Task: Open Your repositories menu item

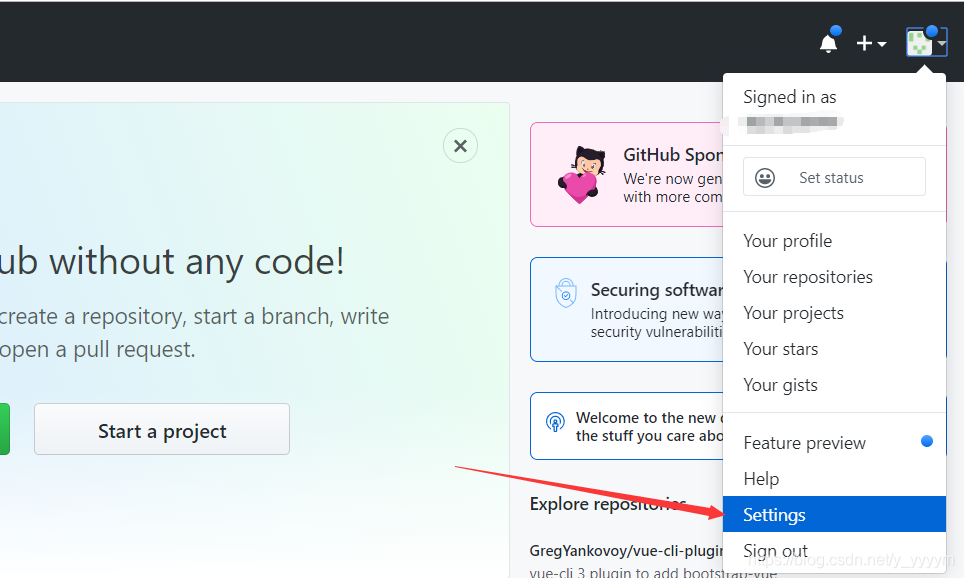Action: tap(834, 277)
